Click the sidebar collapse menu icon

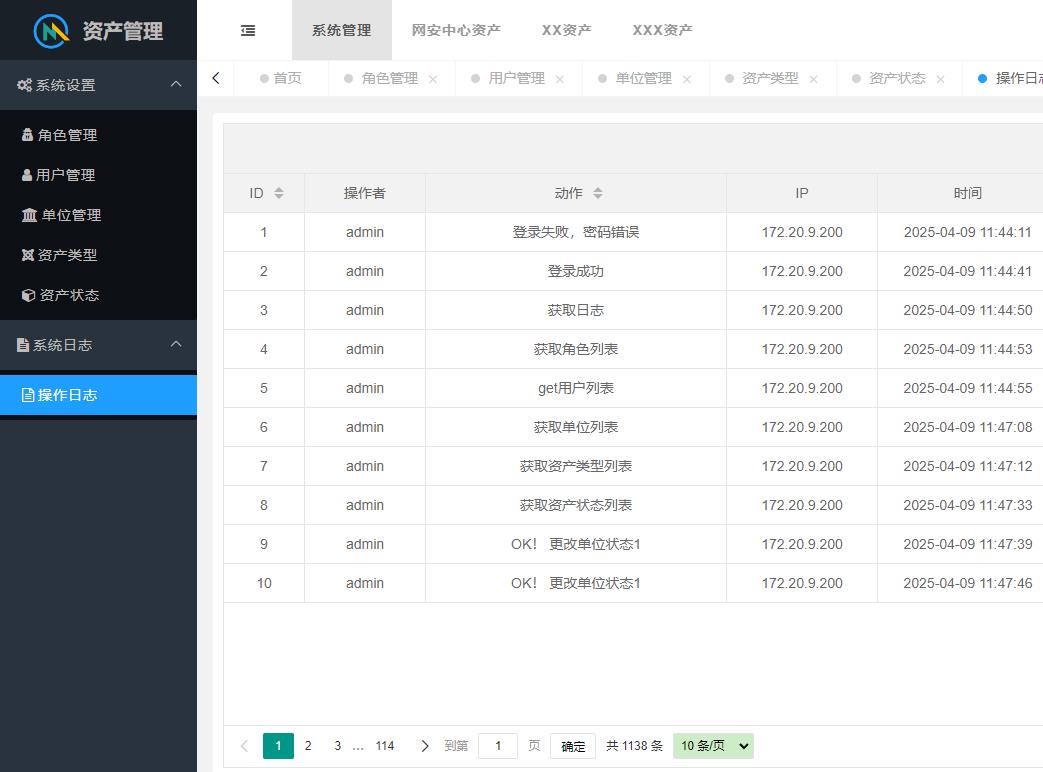point(248,31)
